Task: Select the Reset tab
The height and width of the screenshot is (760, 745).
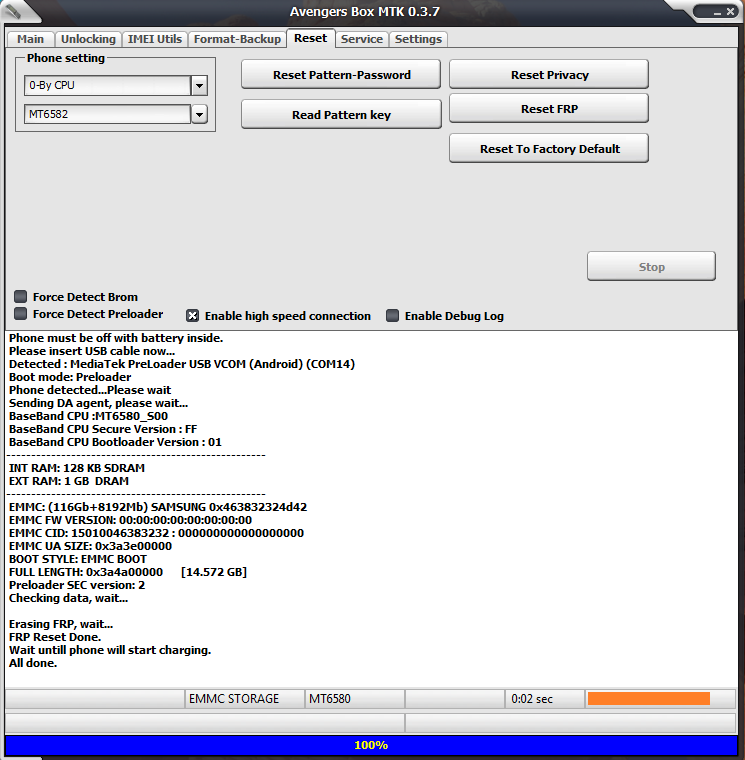Action: coord(310,38)
